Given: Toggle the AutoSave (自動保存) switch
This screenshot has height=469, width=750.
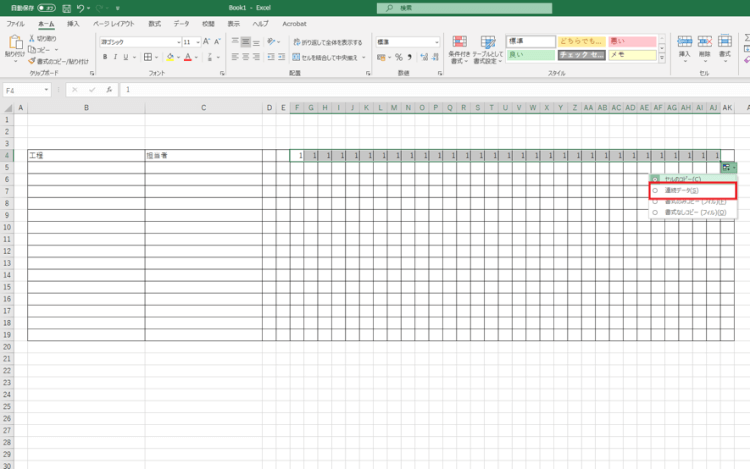Looking at the screenshot, I should [x=46, y=7].
